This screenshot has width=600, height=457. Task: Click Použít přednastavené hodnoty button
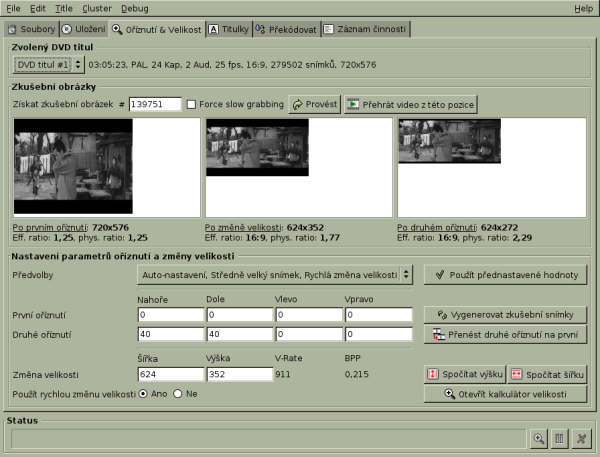click(505, 274)
